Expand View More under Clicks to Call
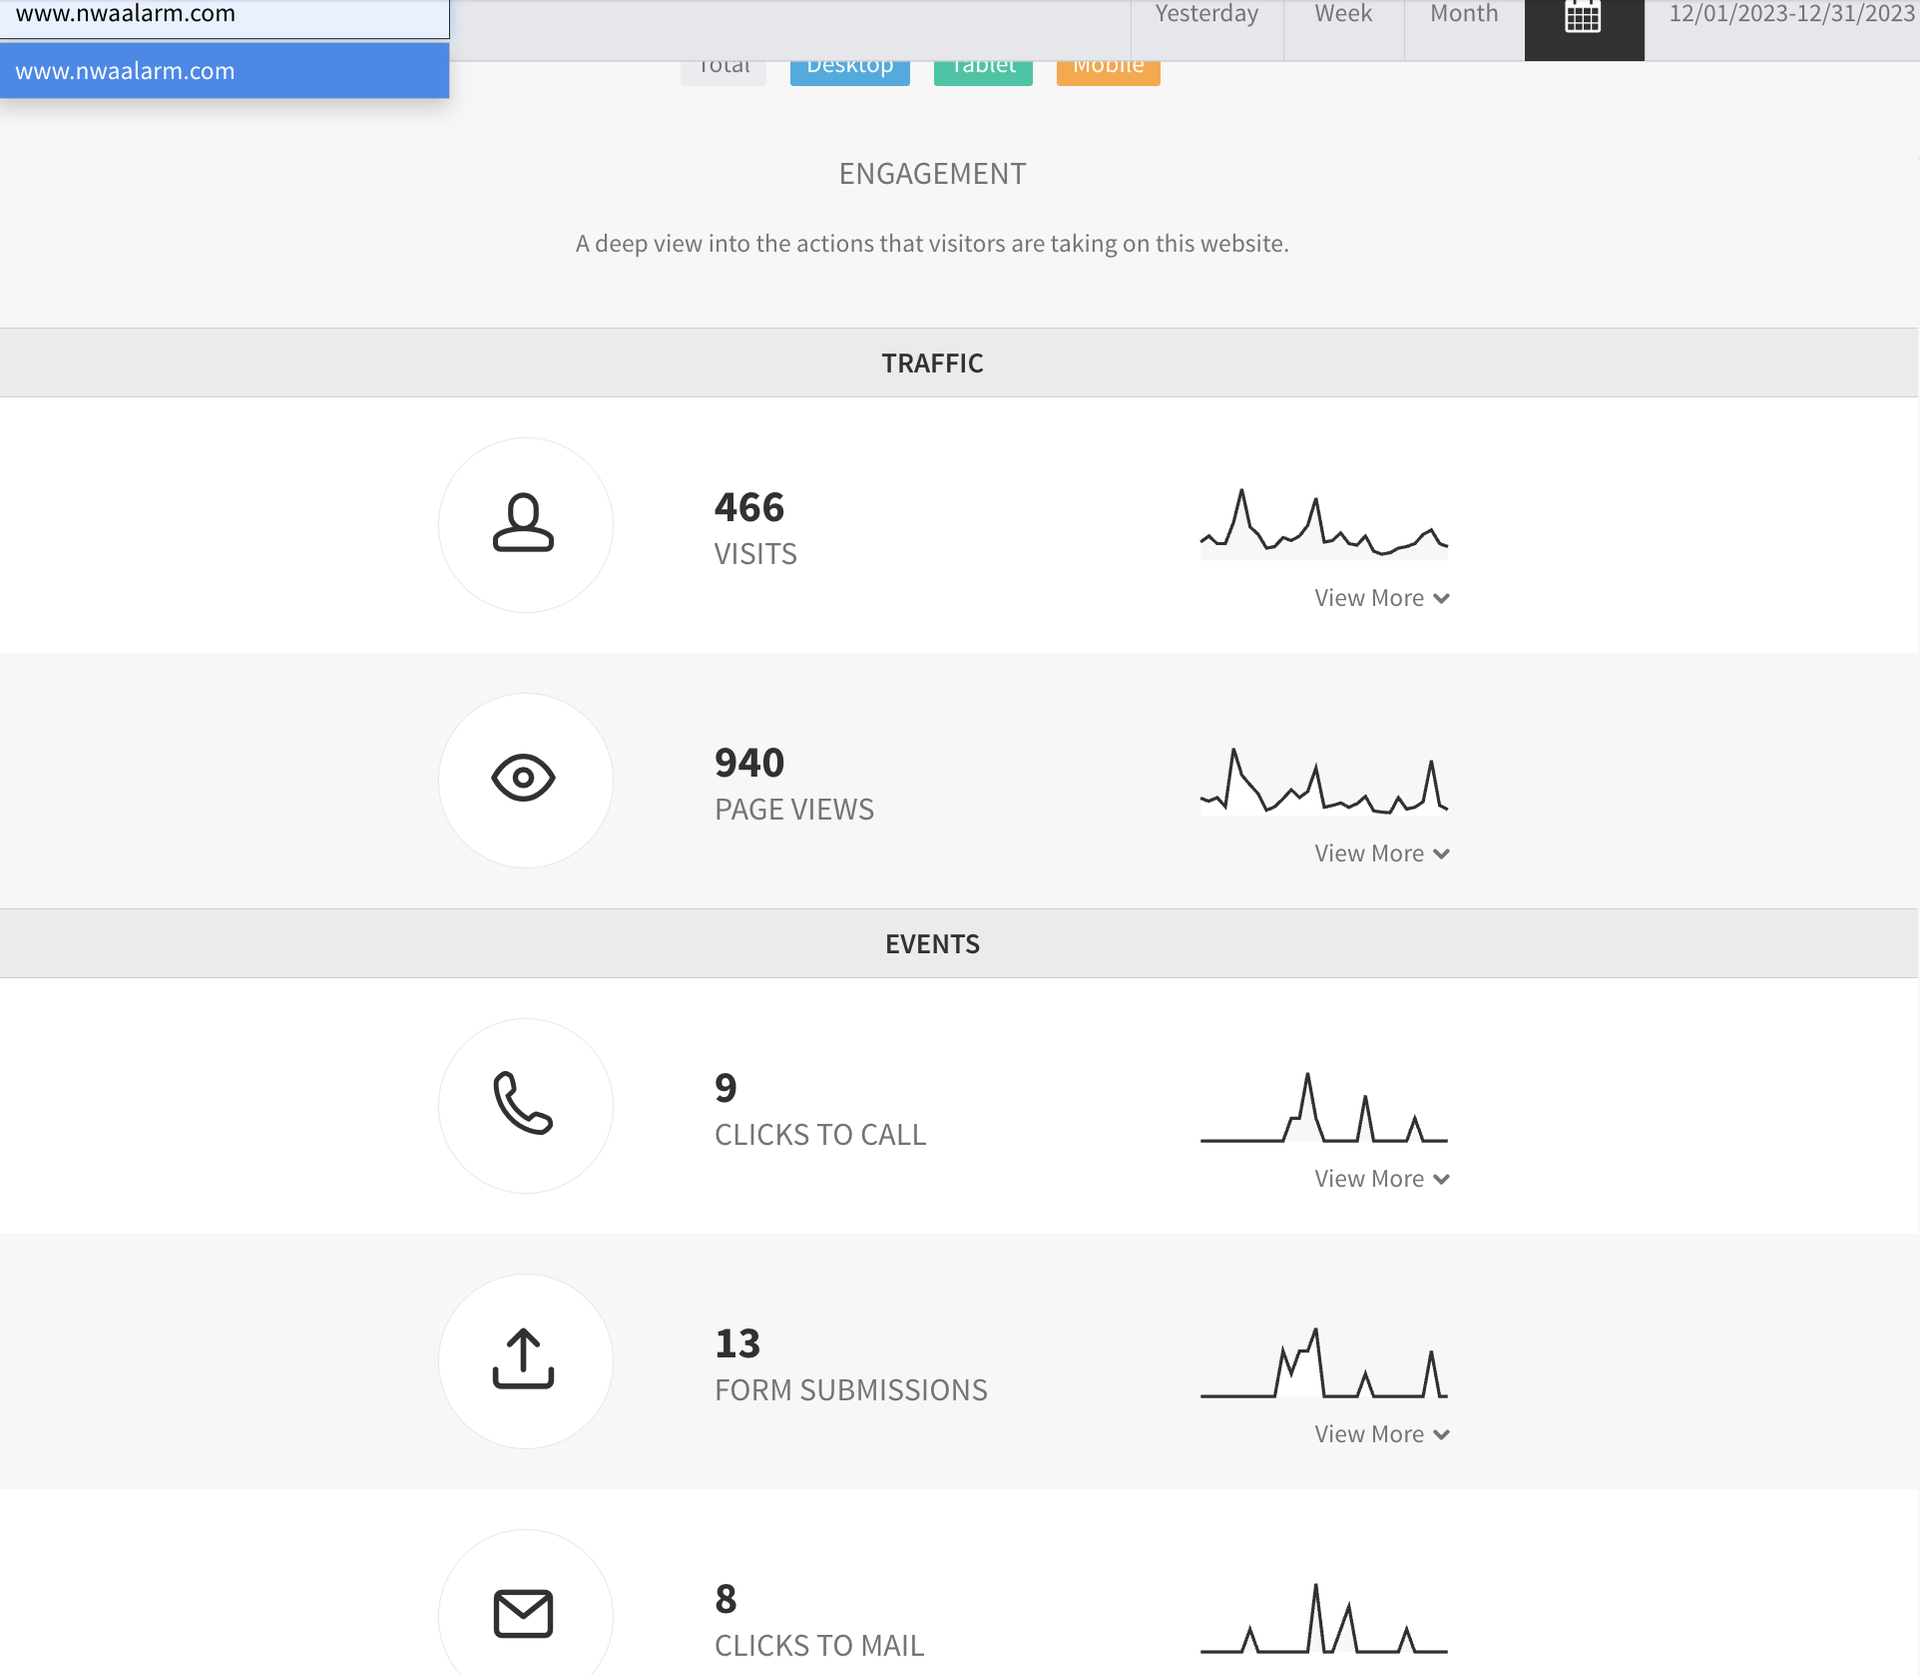Image resolution: width=1920 pixels, height=1675 pixels. 1381,1179
